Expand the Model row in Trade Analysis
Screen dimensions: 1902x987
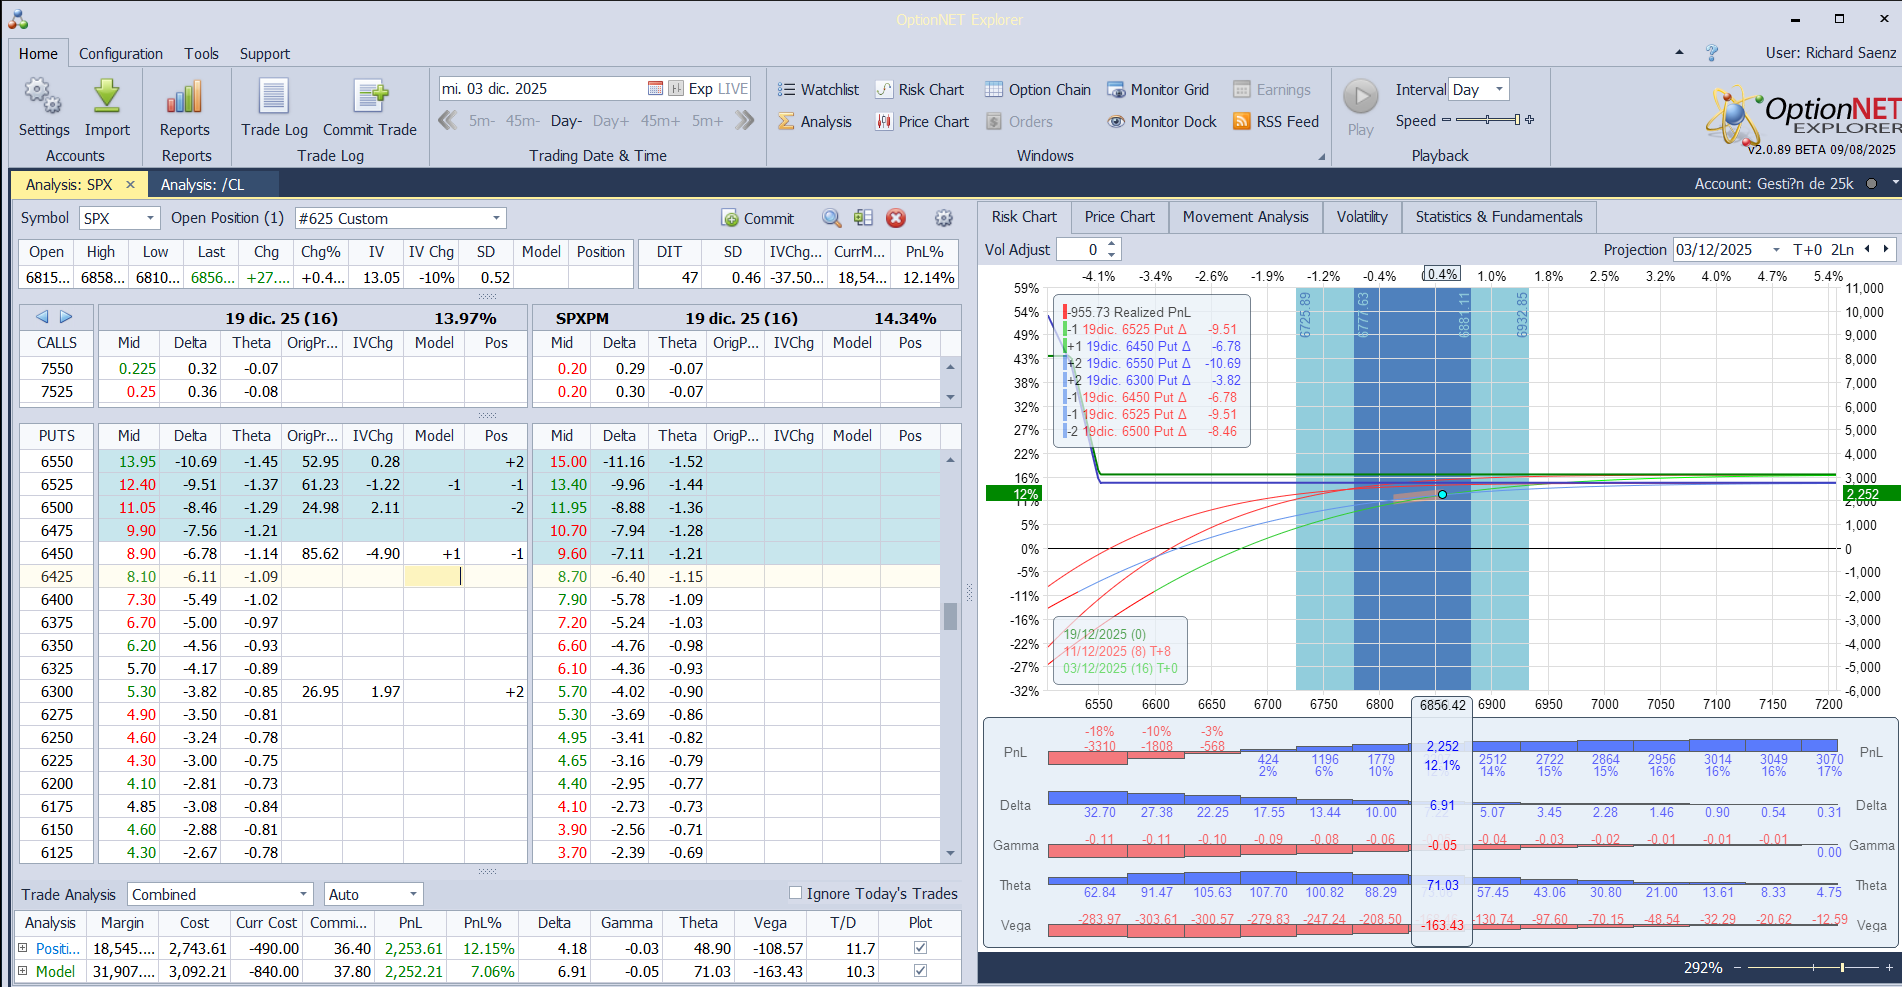click(x=22, y=971)
